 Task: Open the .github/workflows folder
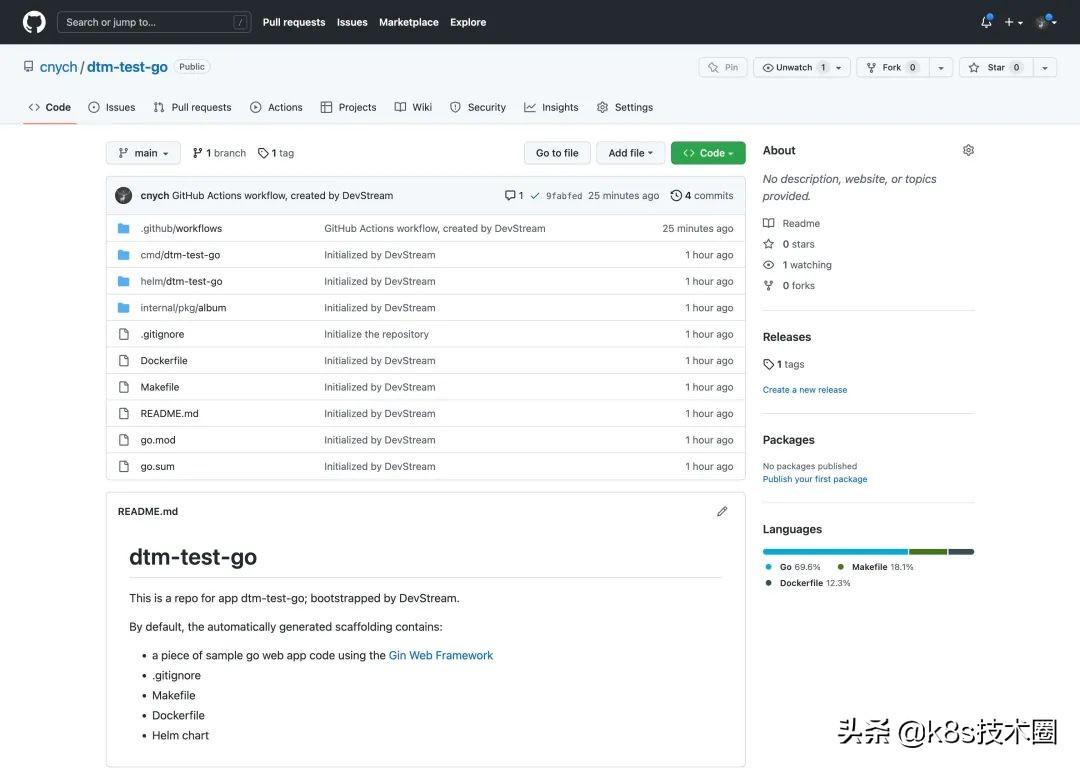click(x=181, y=228)
